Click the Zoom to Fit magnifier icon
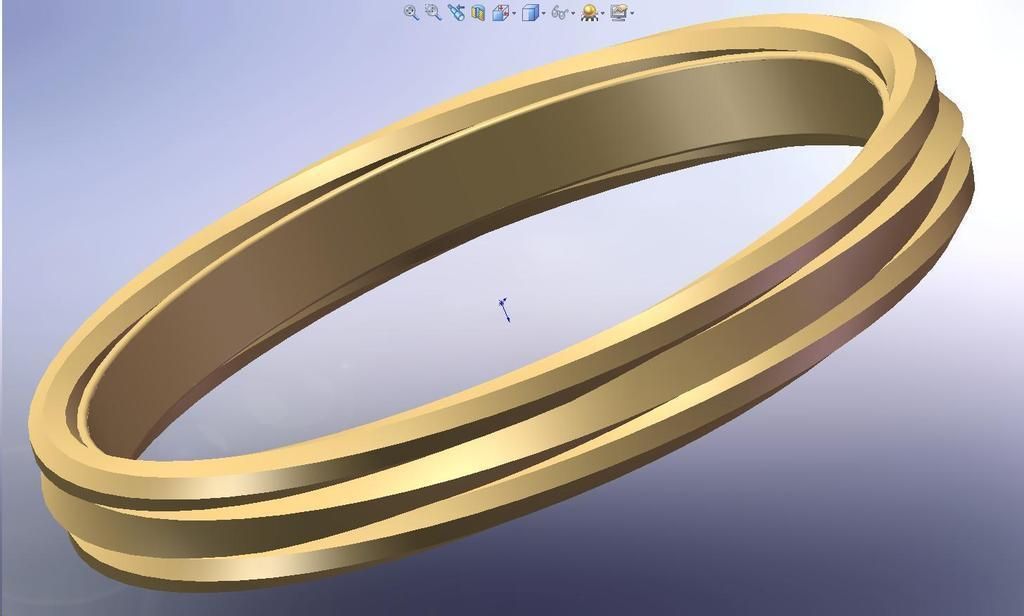Screen dimensions: 1024x616 [x=411, y=12]
